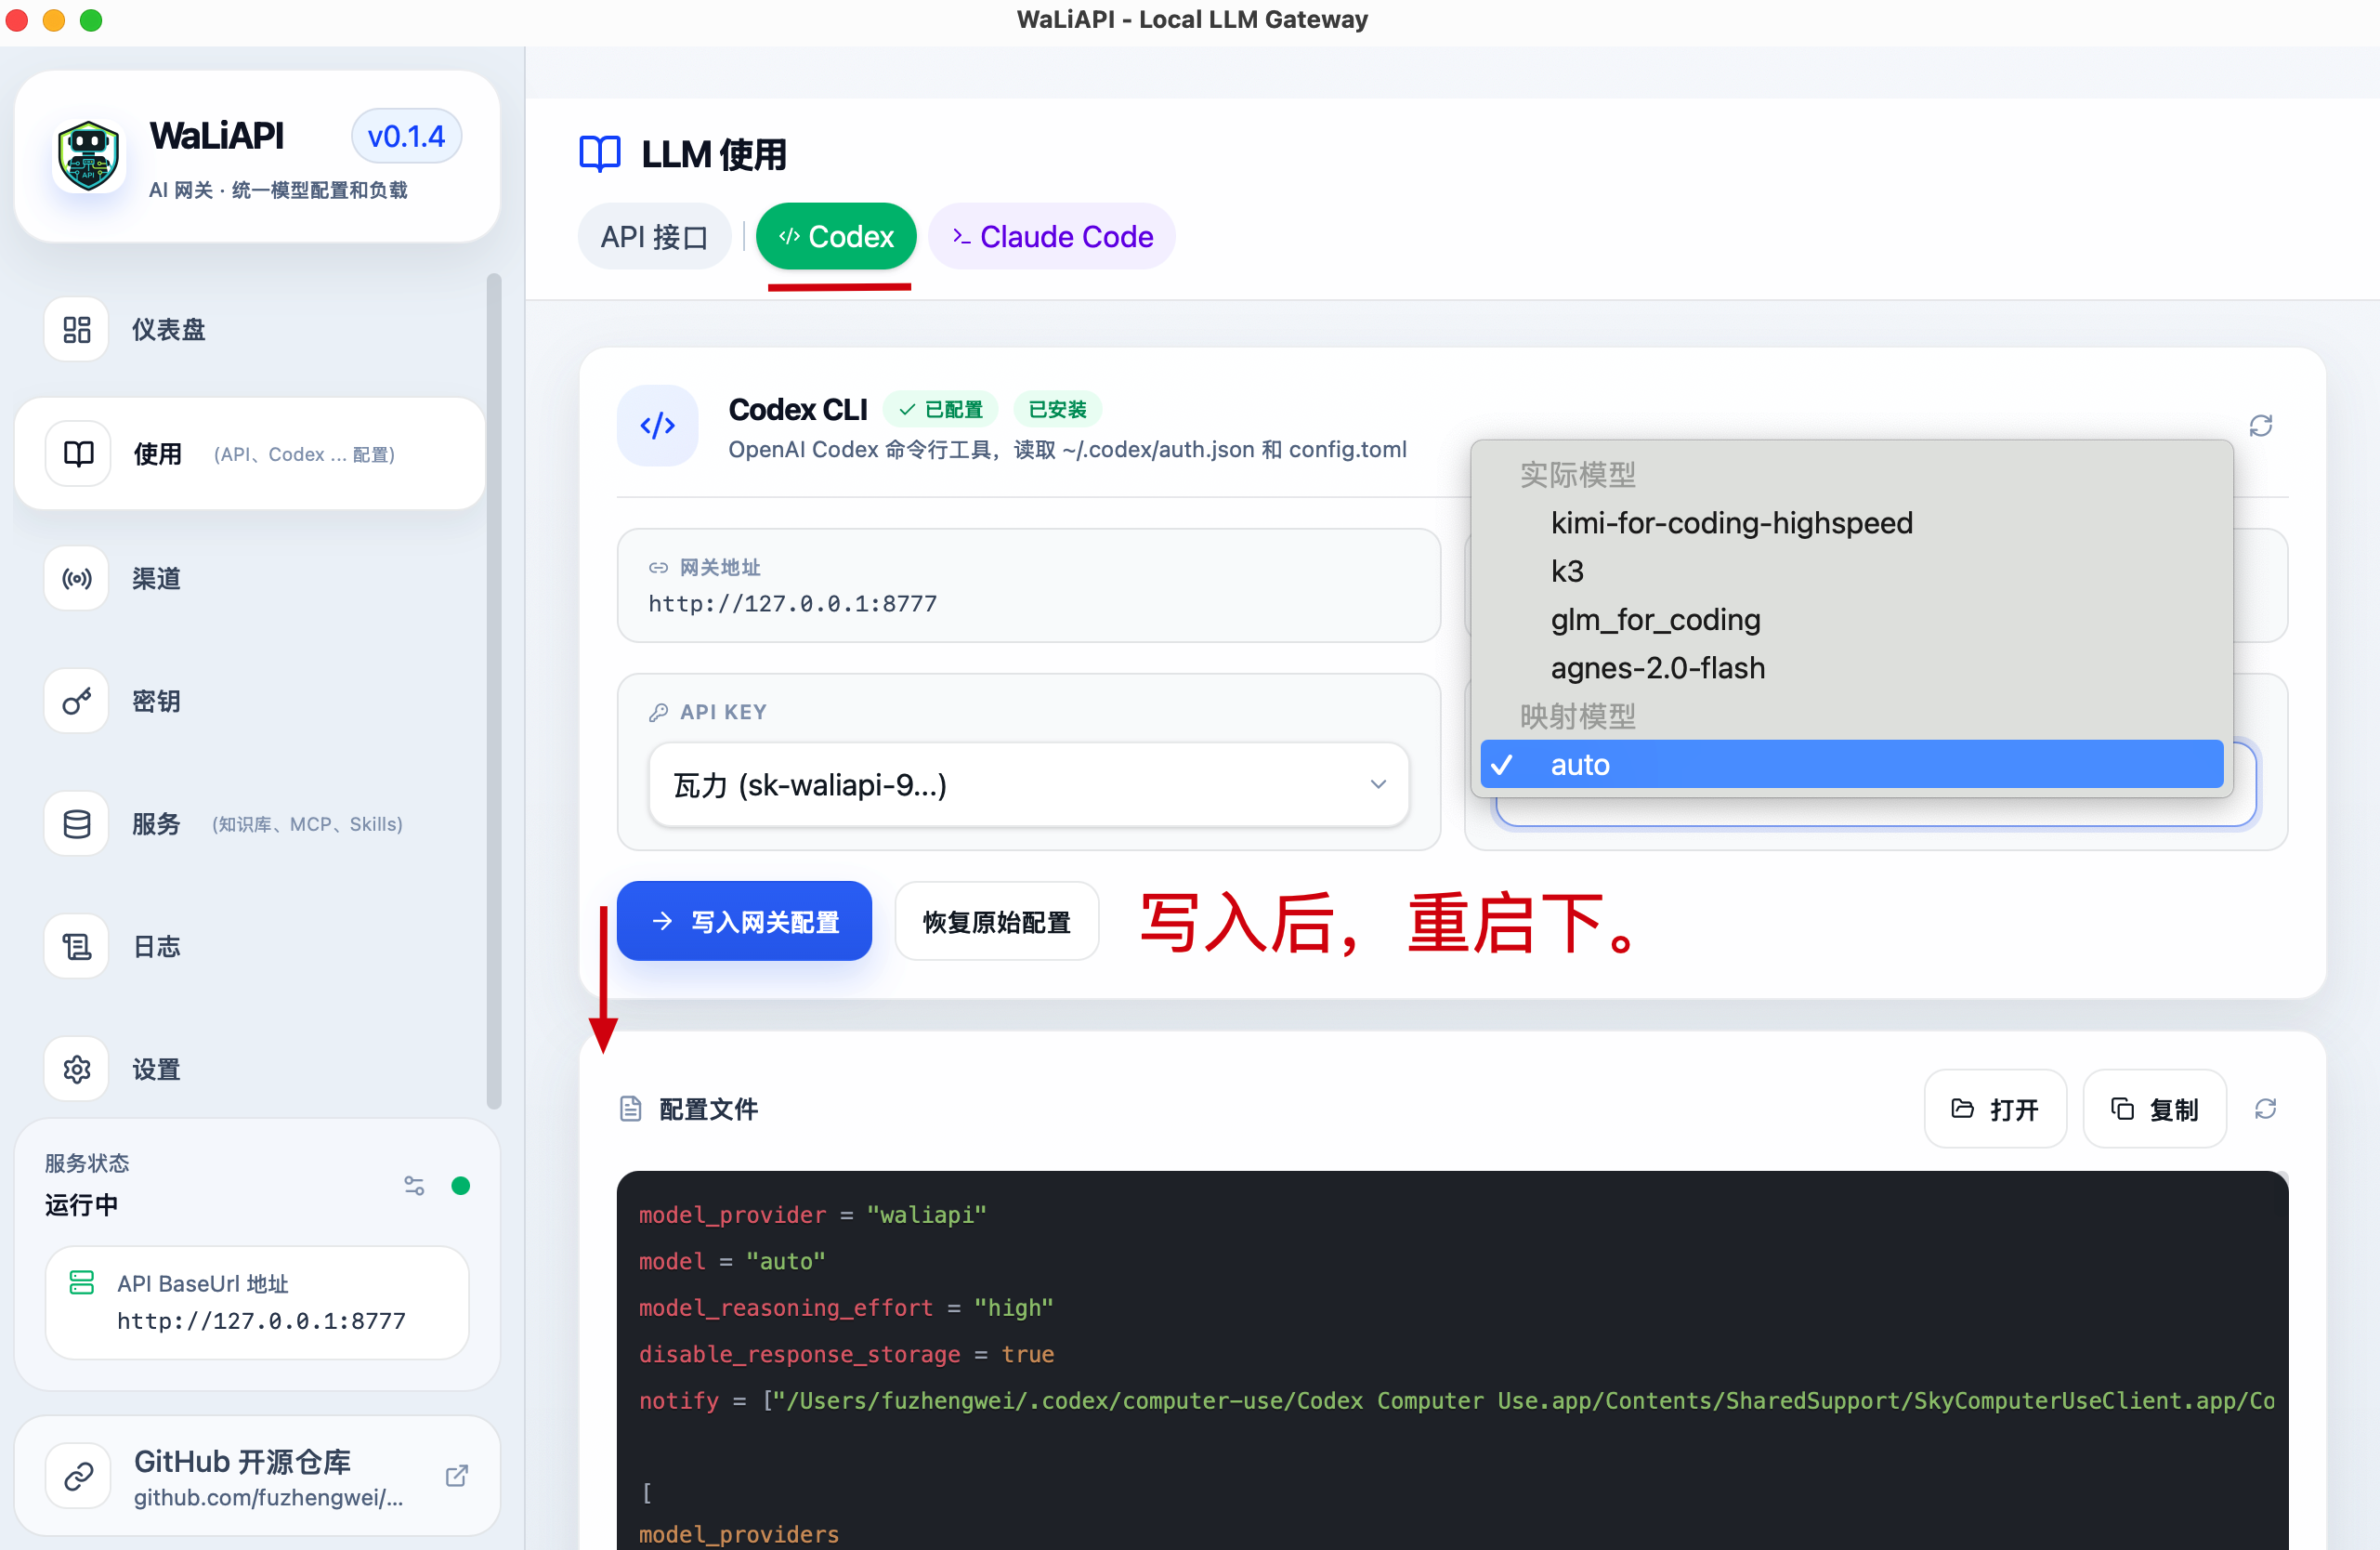Open the GitHub 开源仓库 link
This screenshot has width=2380, height=1550.
click(x=257, y=1476)
